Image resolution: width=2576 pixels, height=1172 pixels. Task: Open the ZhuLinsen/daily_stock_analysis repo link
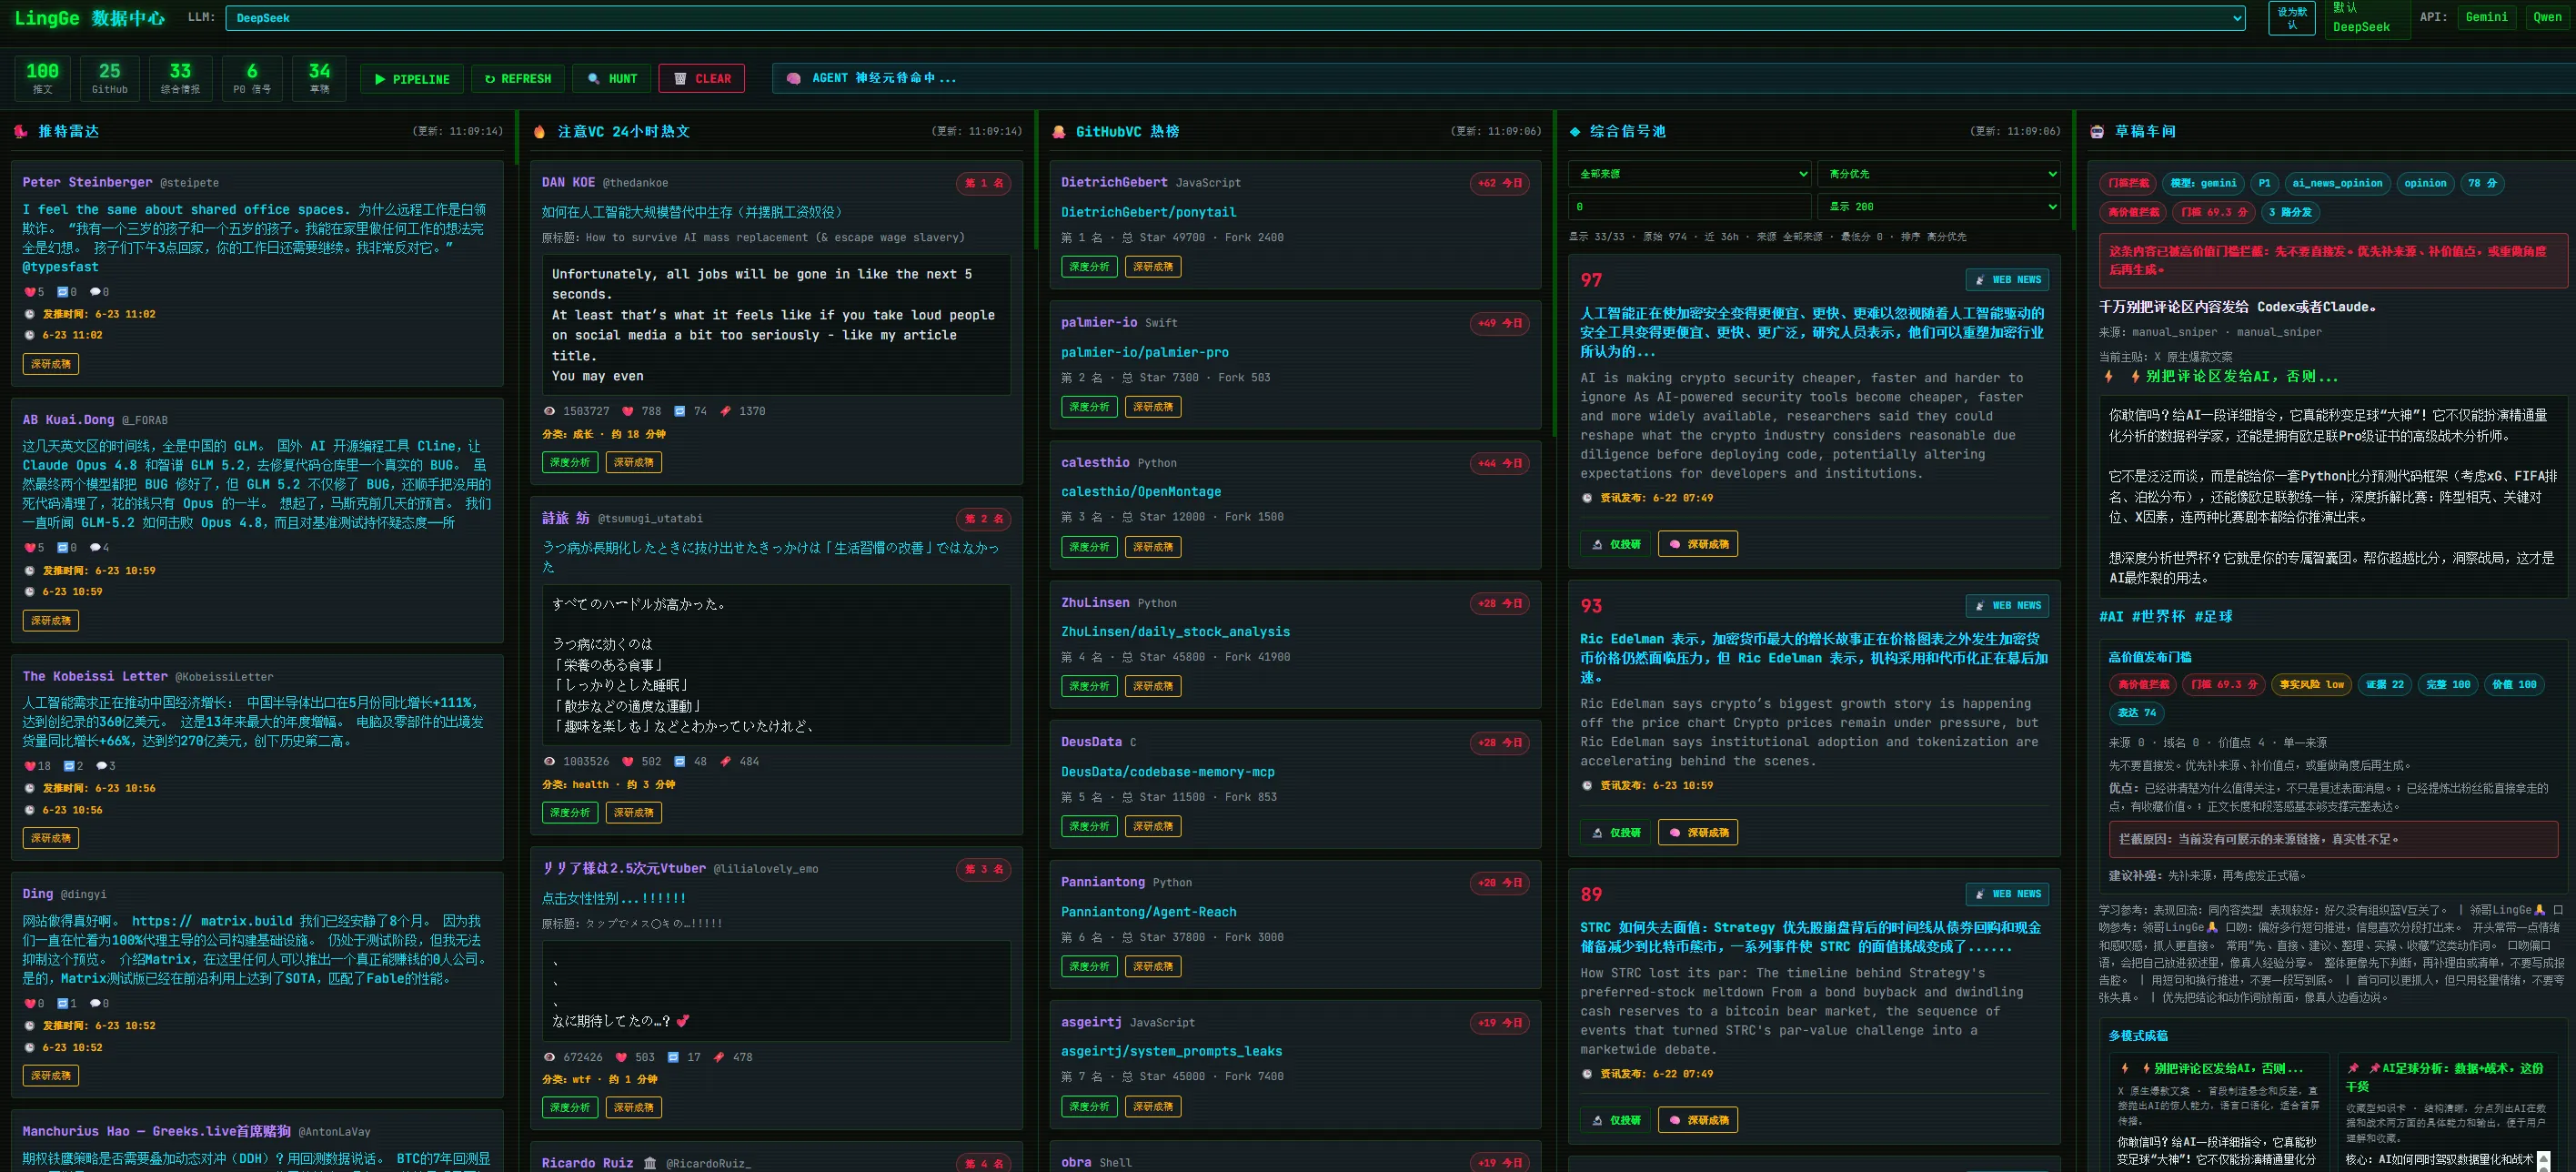pyautogui.click(x=1175, y=632)
